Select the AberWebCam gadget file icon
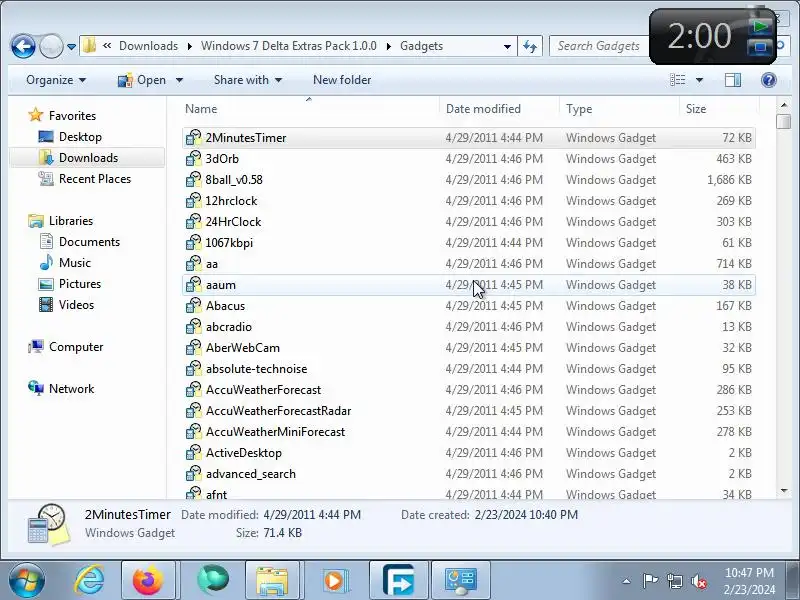Viewport: 800px width, 600px height. [193, 347]
